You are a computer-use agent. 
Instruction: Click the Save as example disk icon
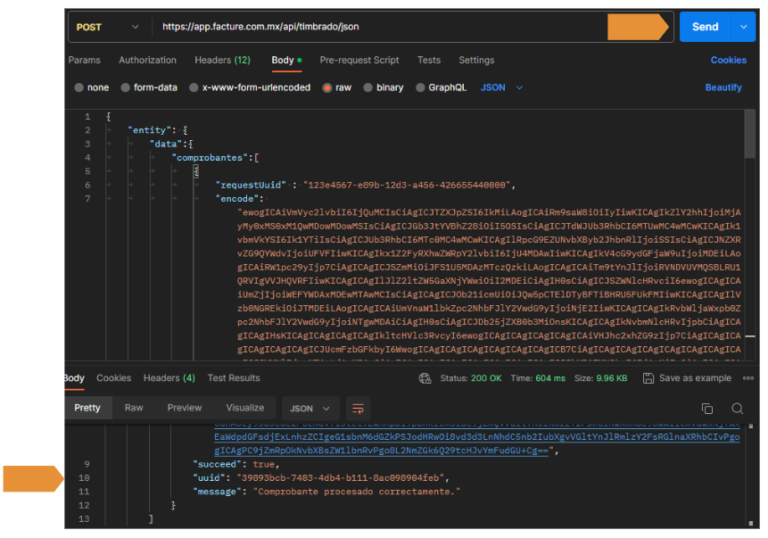[649, 378]
